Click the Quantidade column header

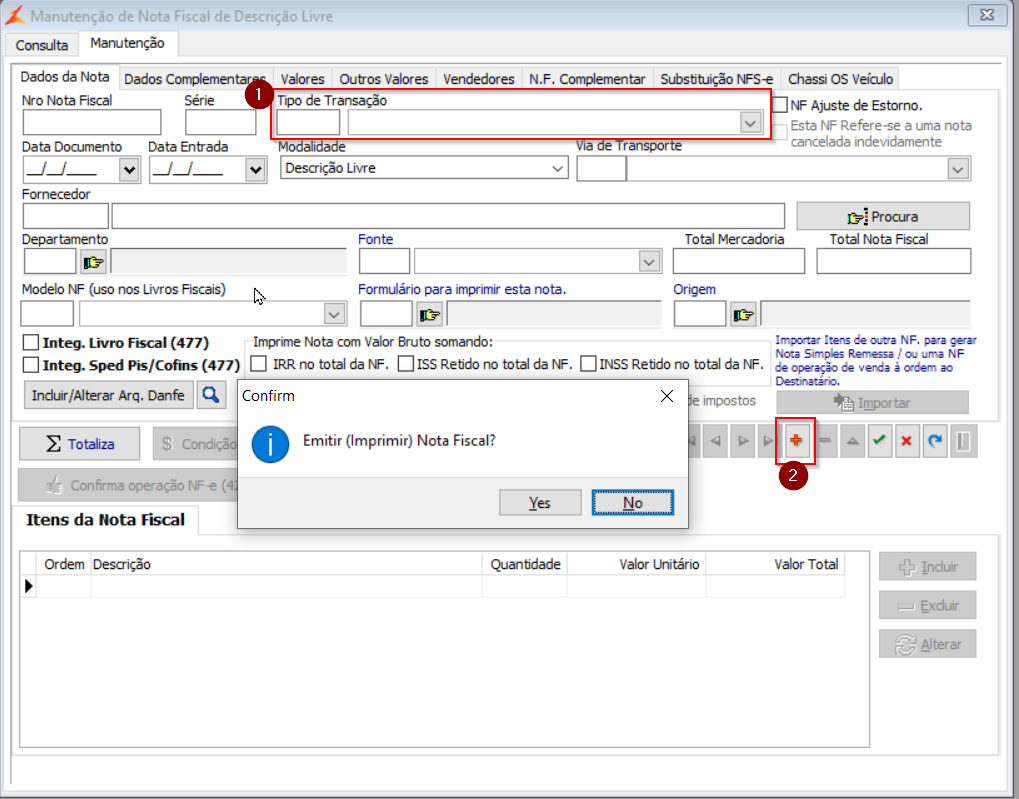[525, 564]
